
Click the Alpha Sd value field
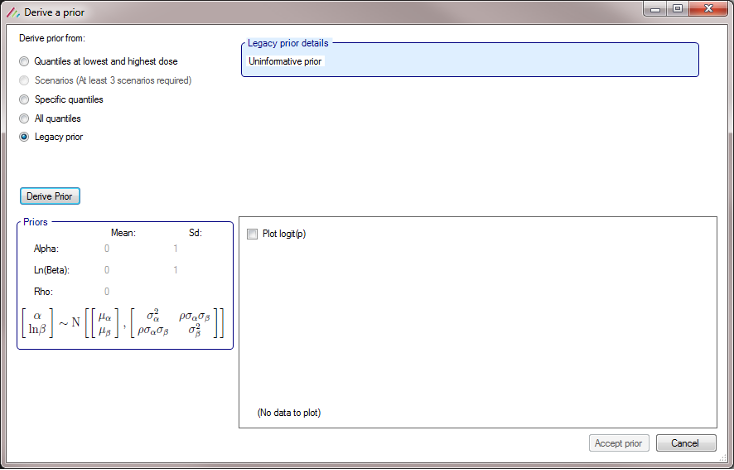tap(176, 248)
